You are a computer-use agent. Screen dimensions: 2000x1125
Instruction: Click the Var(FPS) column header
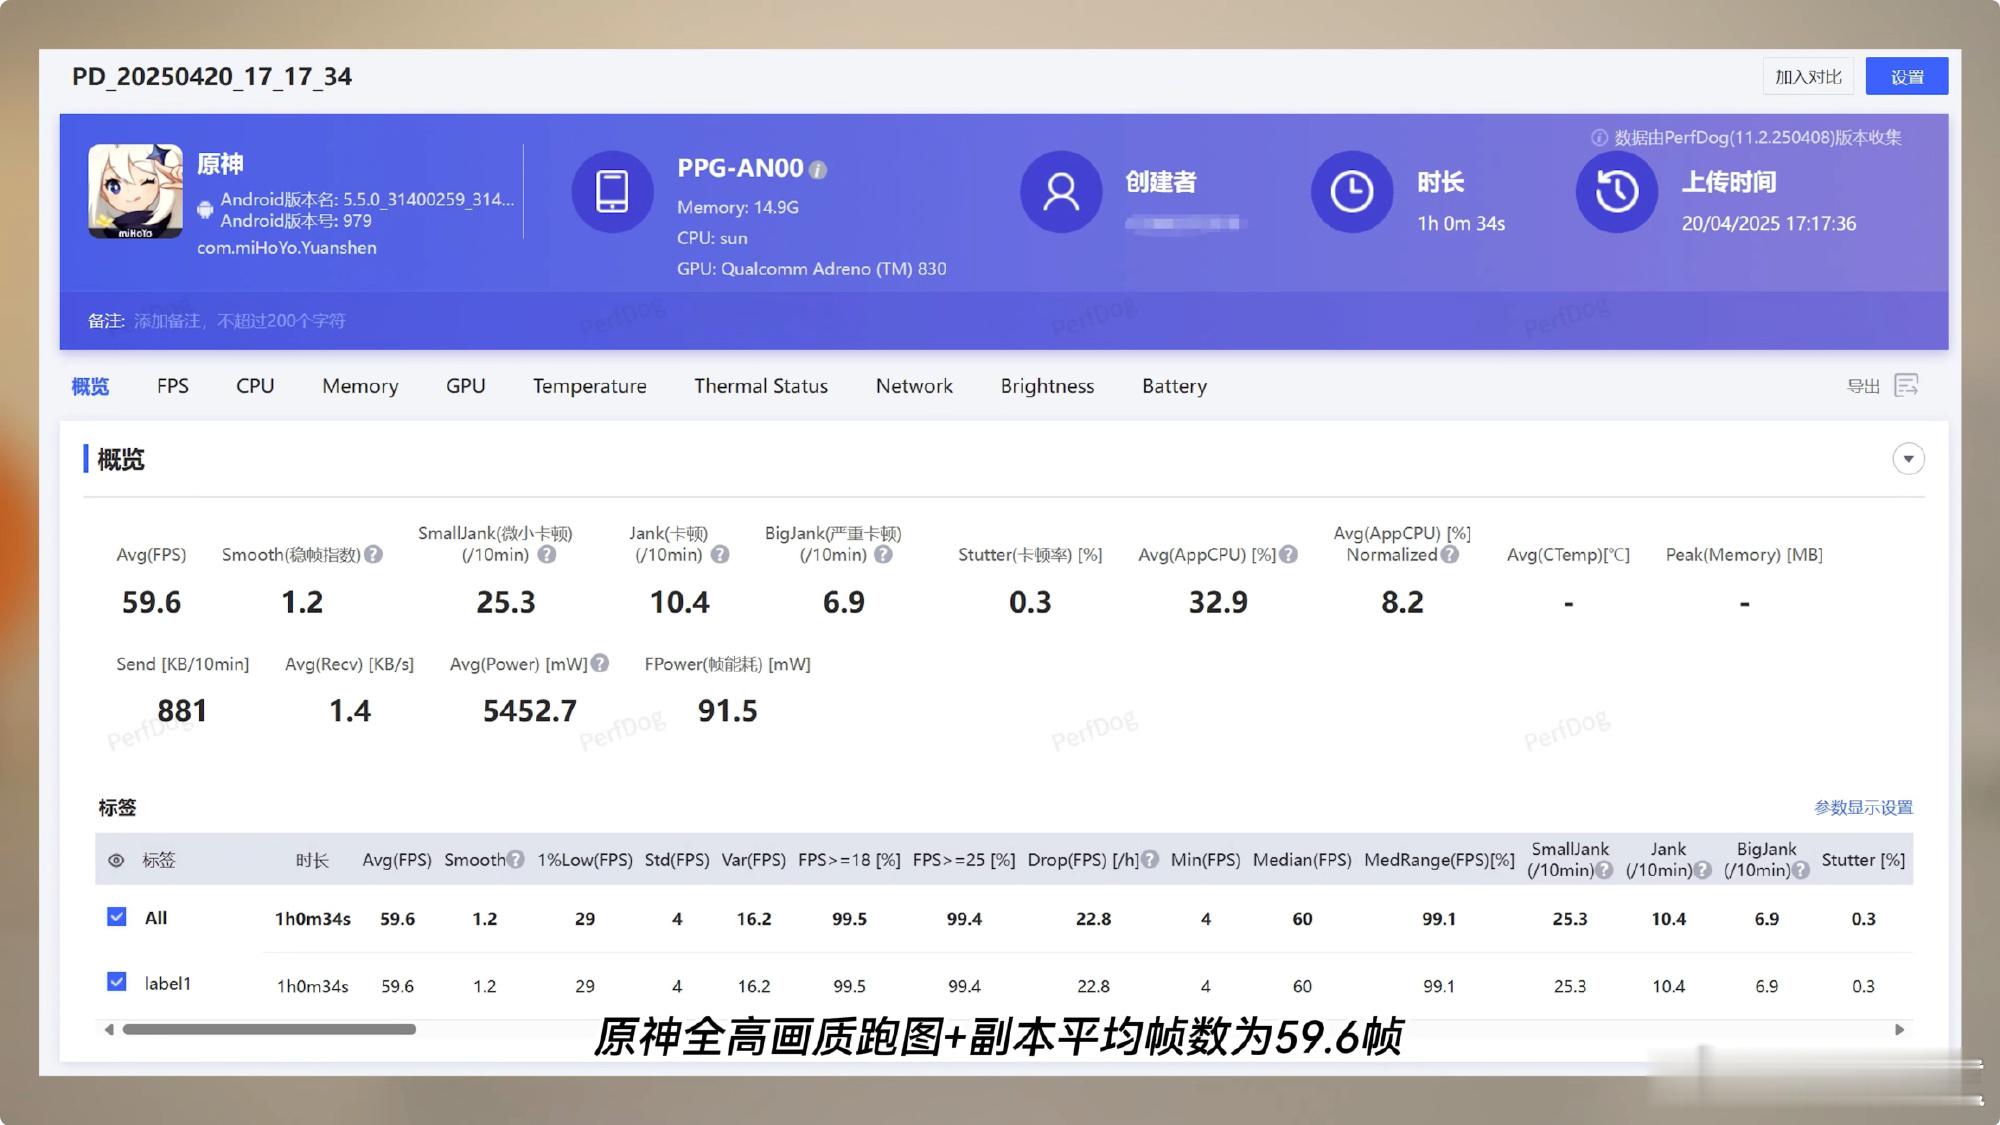point(754,860)
